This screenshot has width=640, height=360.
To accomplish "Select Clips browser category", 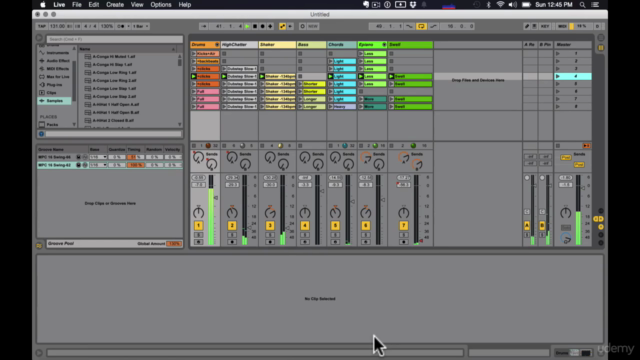I will coord(51,92).
